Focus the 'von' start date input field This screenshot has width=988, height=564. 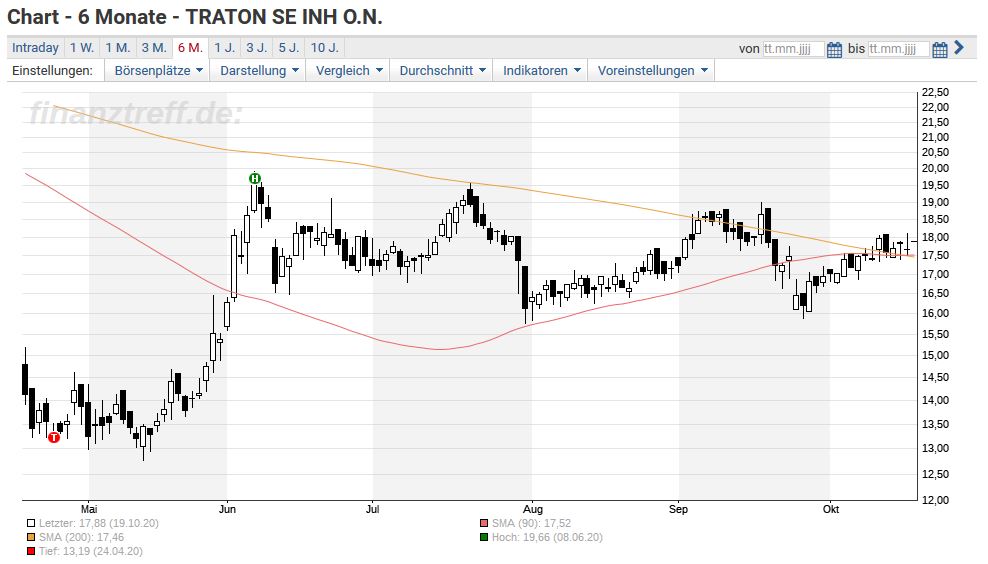tap(793, 49)
